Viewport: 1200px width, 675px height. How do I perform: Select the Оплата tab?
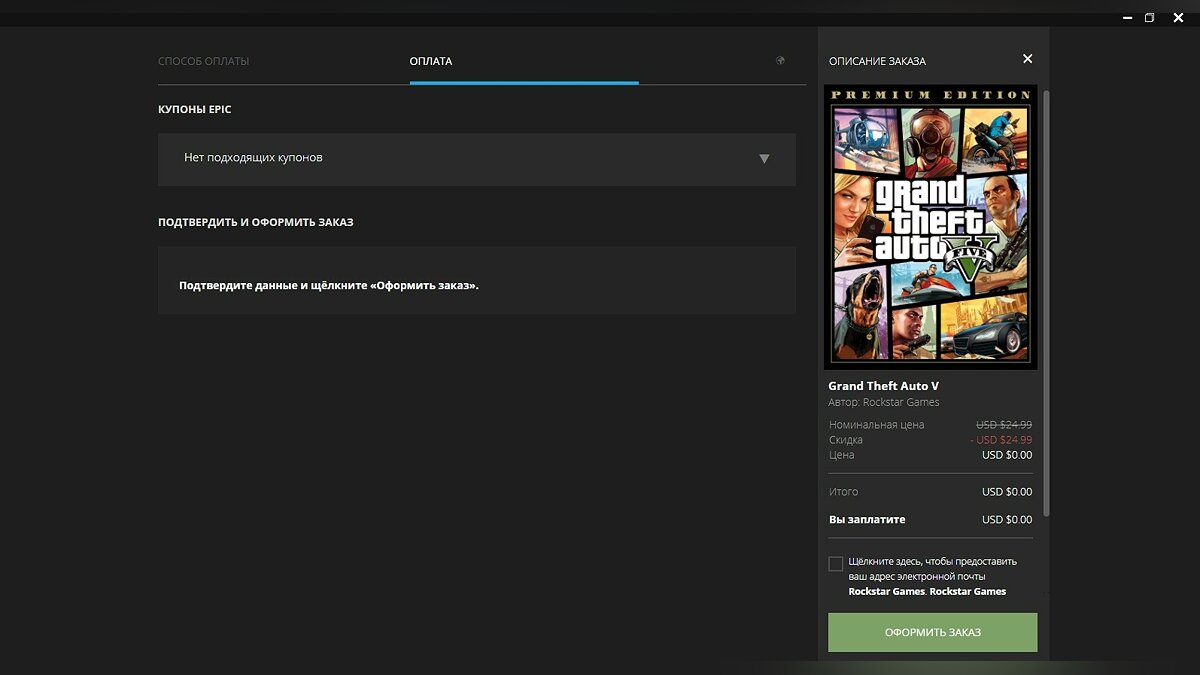tap(431, 61)
